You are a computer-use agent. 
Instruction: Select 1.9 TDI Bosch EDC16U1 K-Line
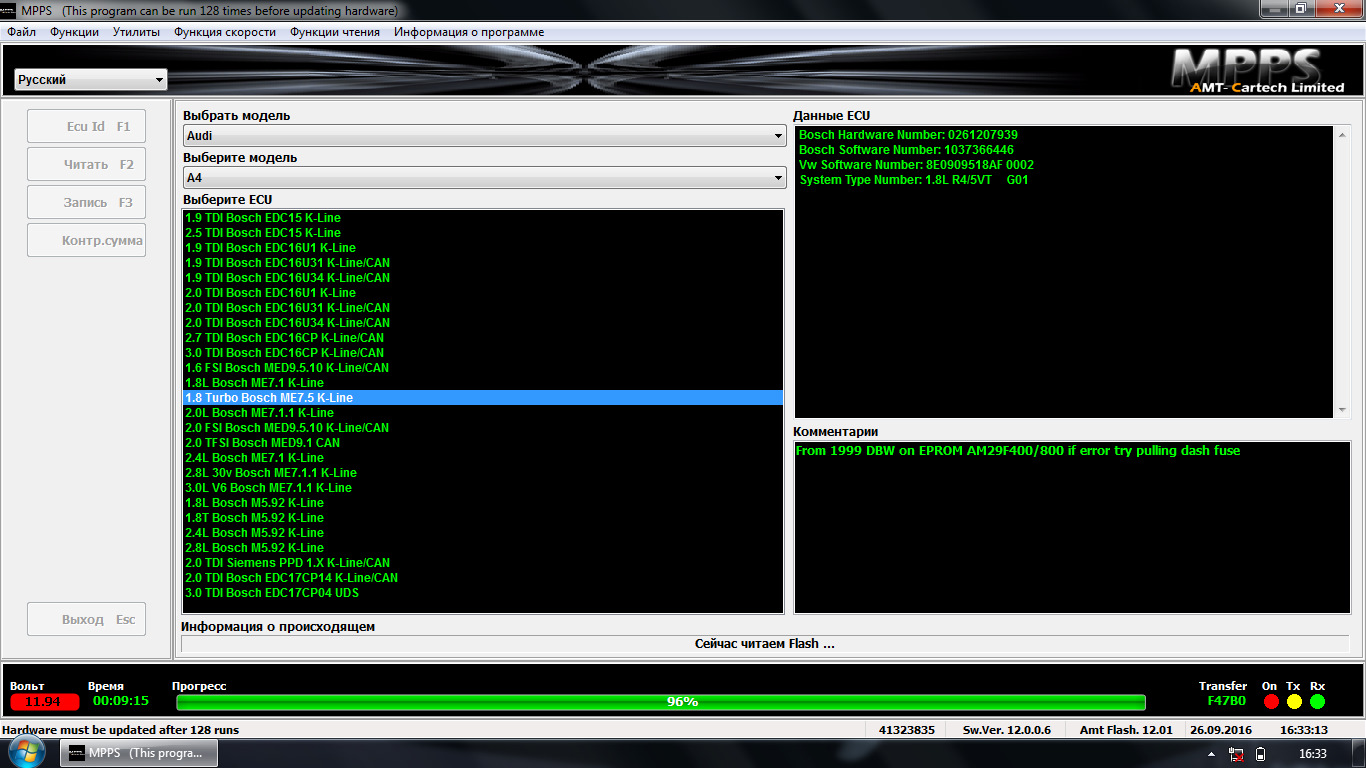483,248
